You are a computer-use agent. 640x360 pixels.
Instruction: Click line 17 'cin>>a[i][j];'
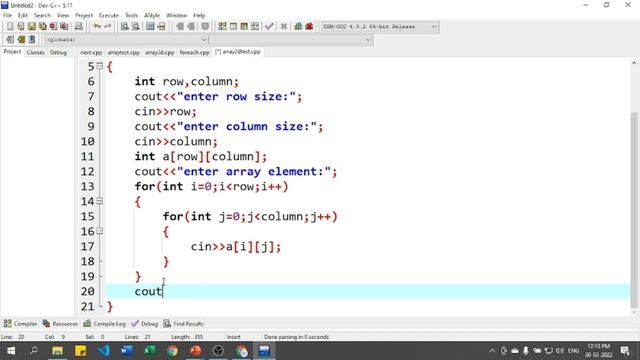236,247
